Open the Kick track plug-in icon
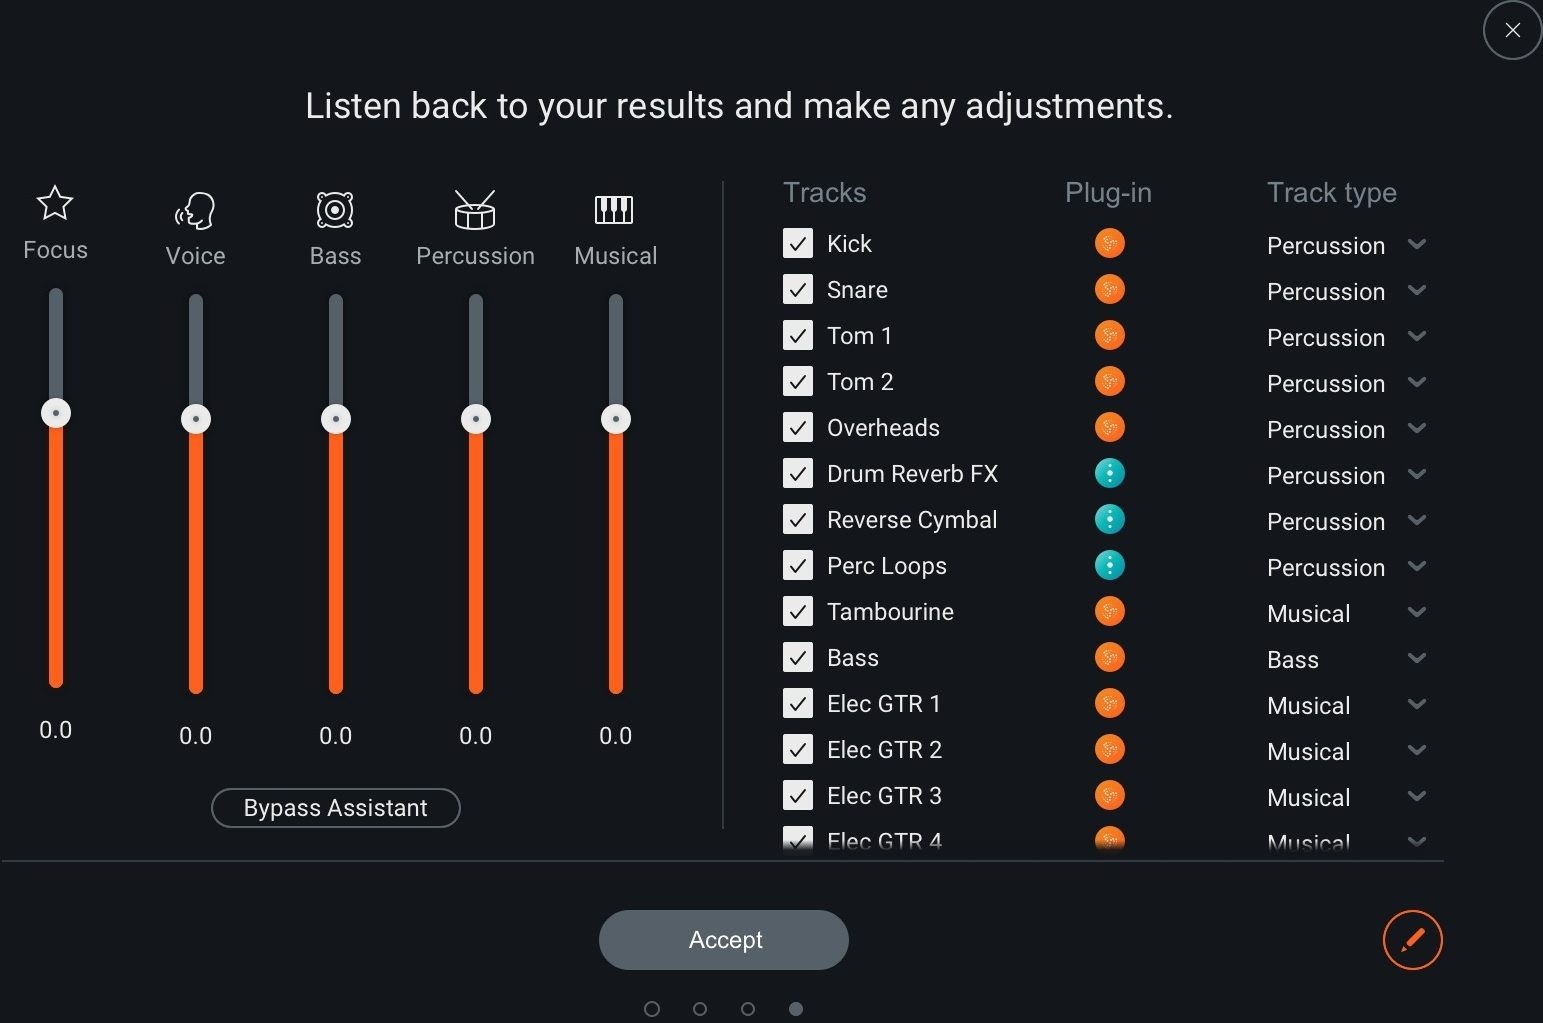This screenshot has width=1543, height=1023. pyautogui.click(x=1110, y=243)
